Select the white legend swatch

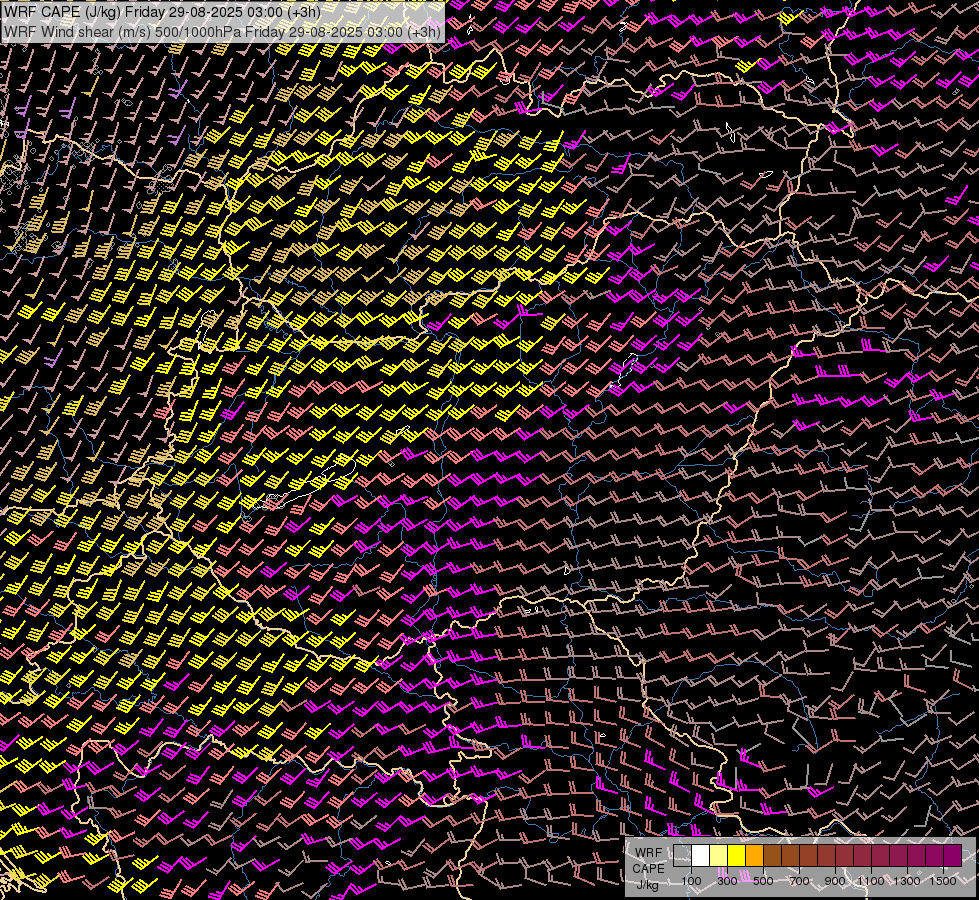coord(701,856)
